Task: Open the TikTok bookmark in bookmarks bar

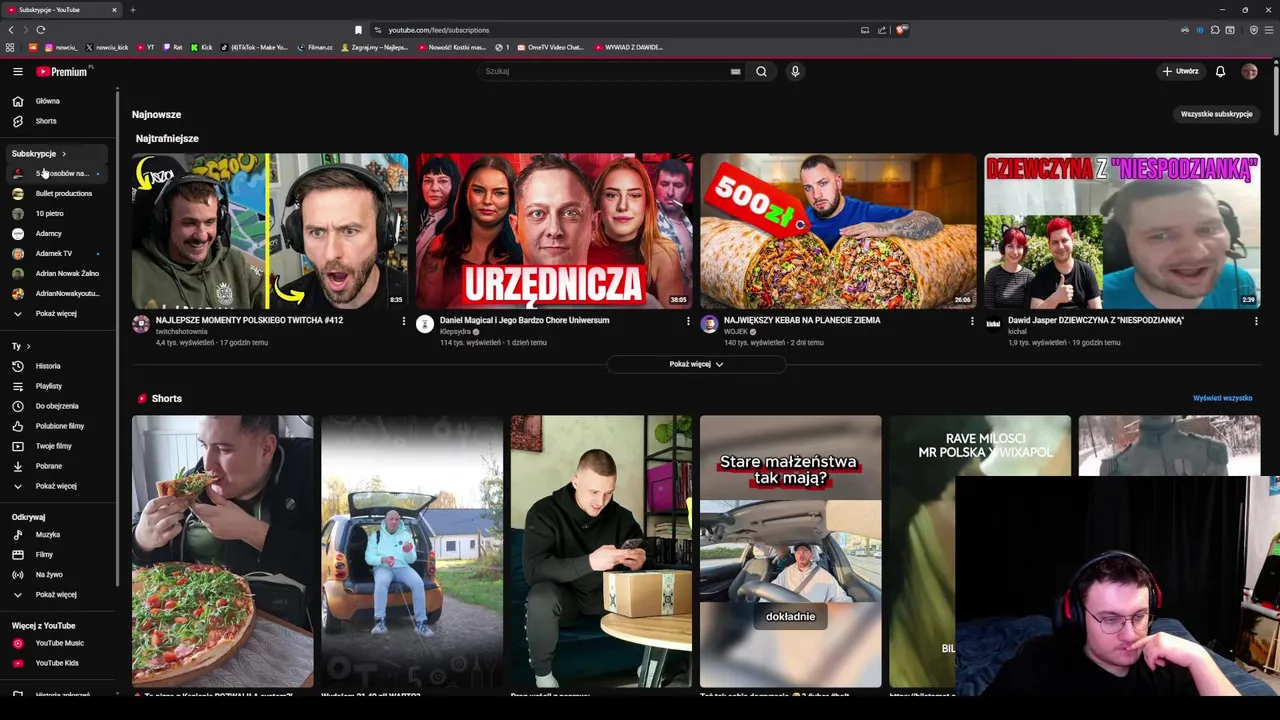Action: click(254, 47)
